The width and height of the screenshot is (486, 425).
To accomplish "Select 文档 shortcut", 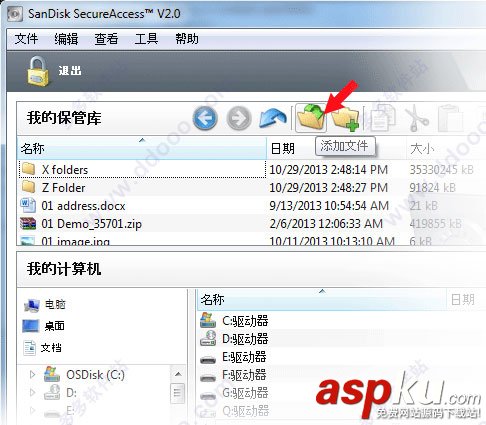I will pyautogui.click(x=51, y=347).
